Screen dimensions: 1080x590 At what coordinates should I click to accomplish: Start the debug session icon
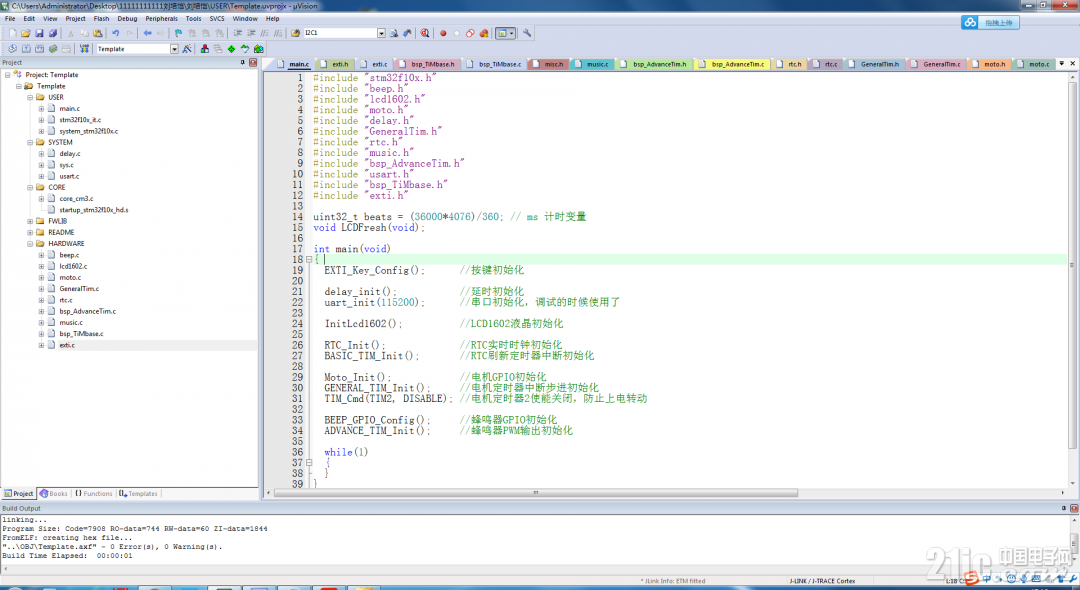[425, 33]
